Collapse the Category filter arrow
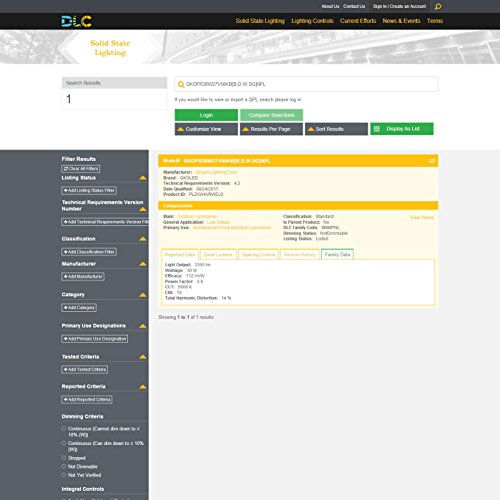Viewport: 500px width, 500px height. [x=143, y=295]
